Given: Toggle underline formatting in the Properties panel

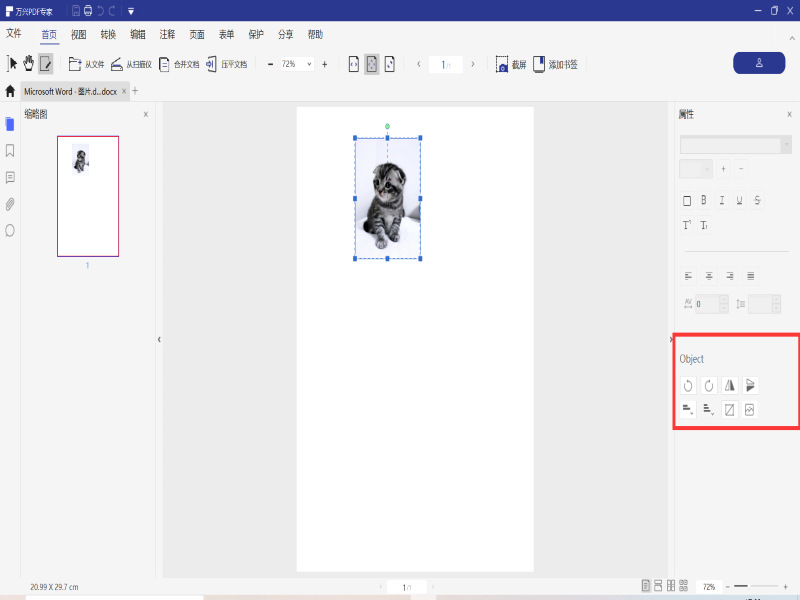Looking at the screenshot, I should [738, 200].
